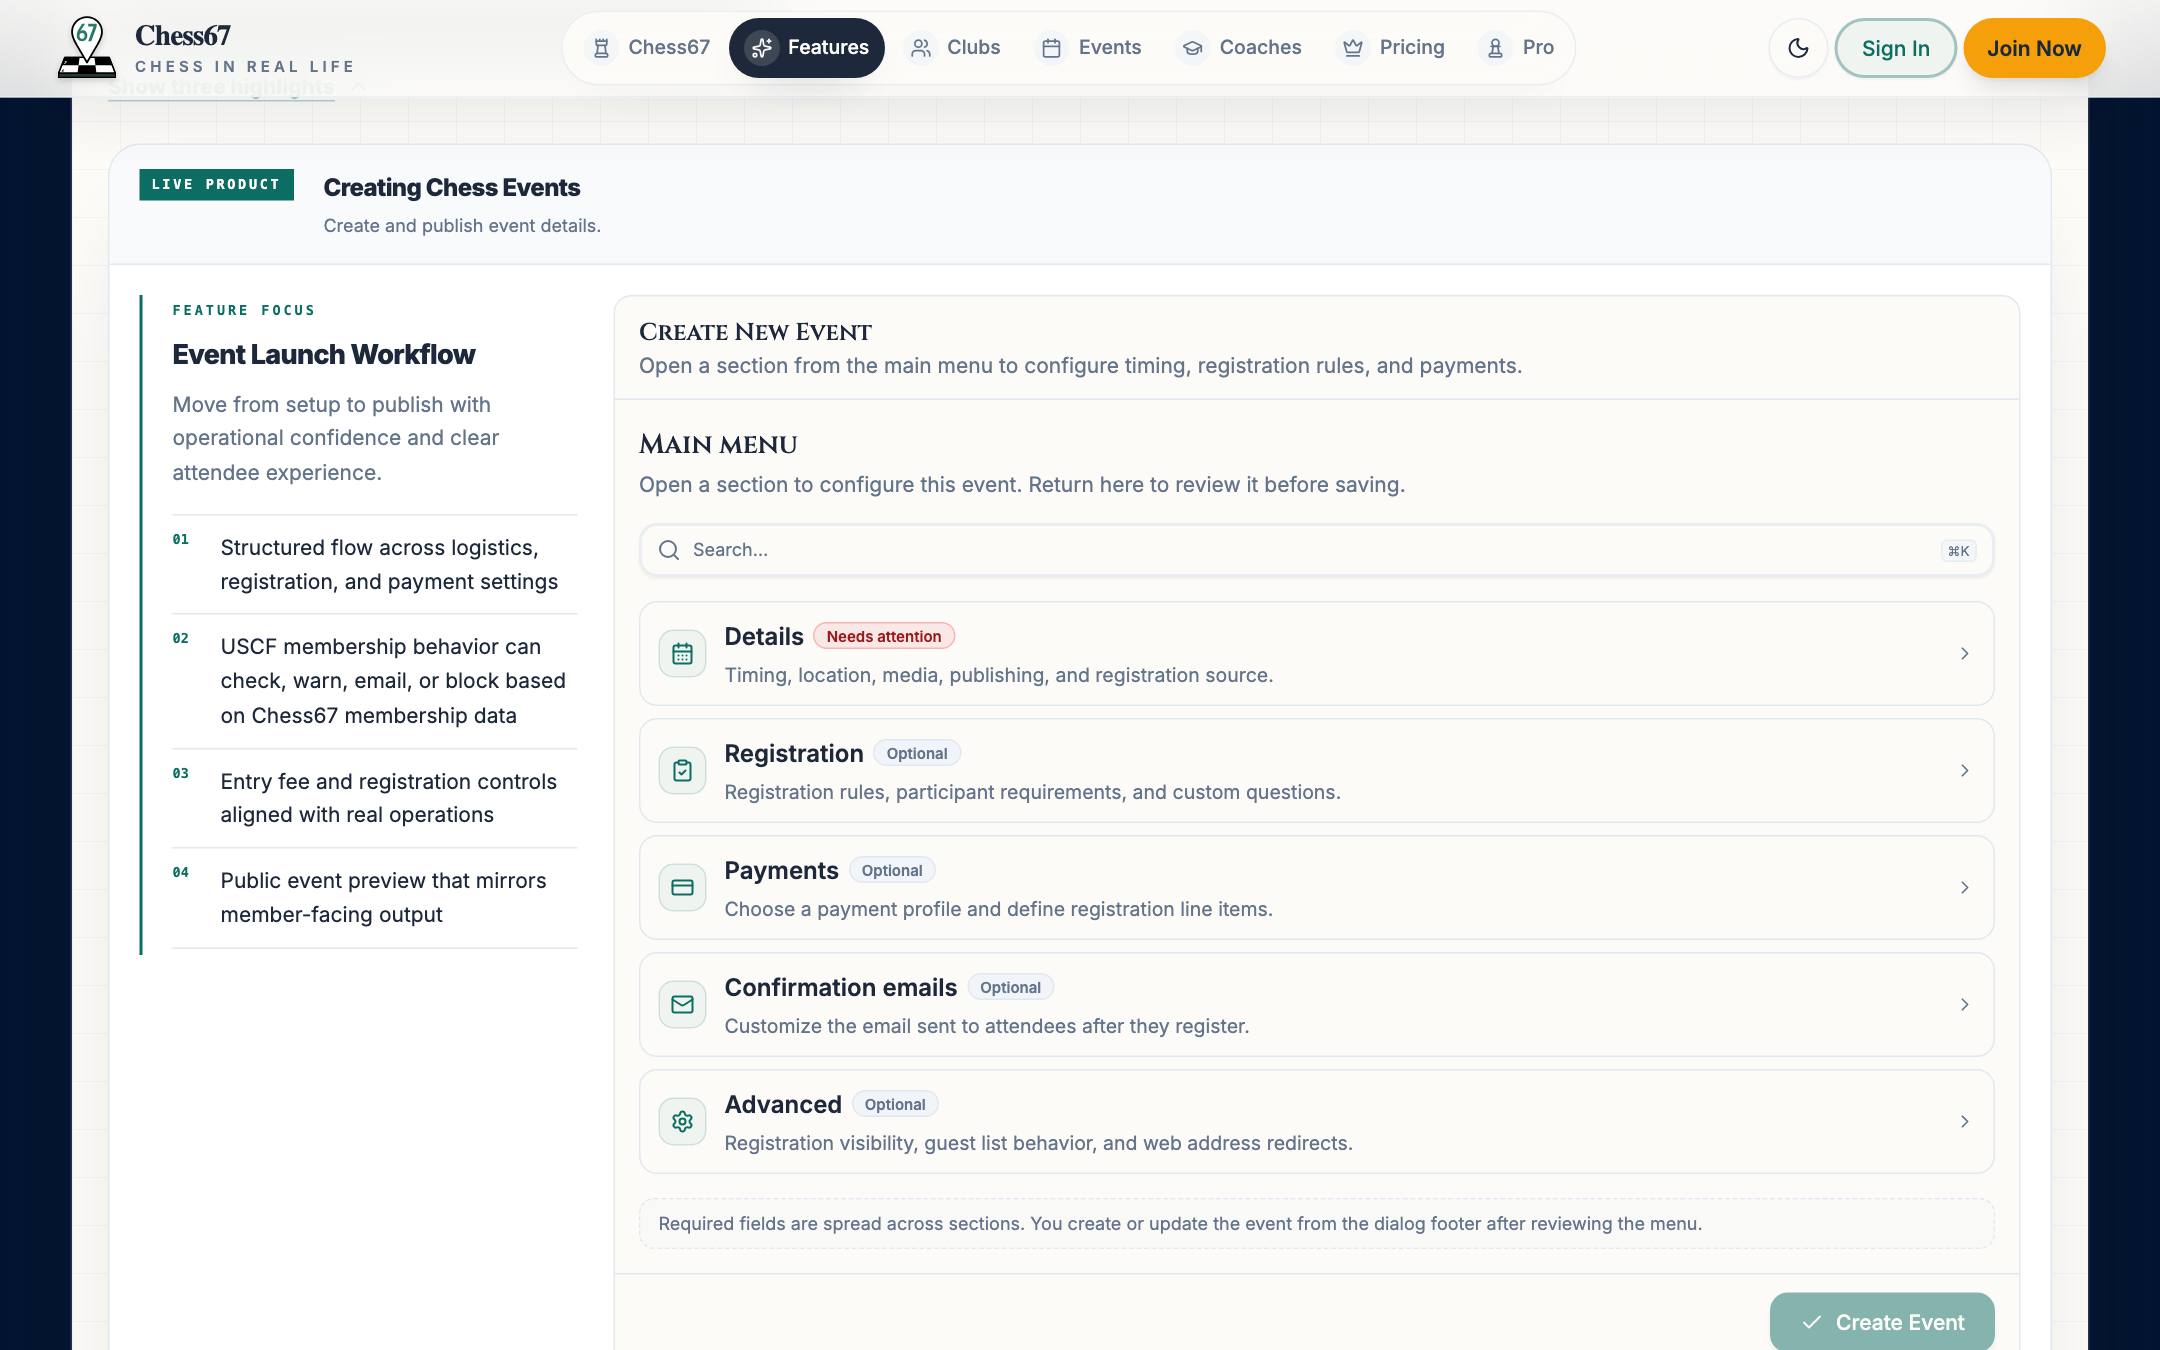Go to the Clubs nav item
Image resolution: width=2160 pixels, height=1350 pixels.
point(953,48)
